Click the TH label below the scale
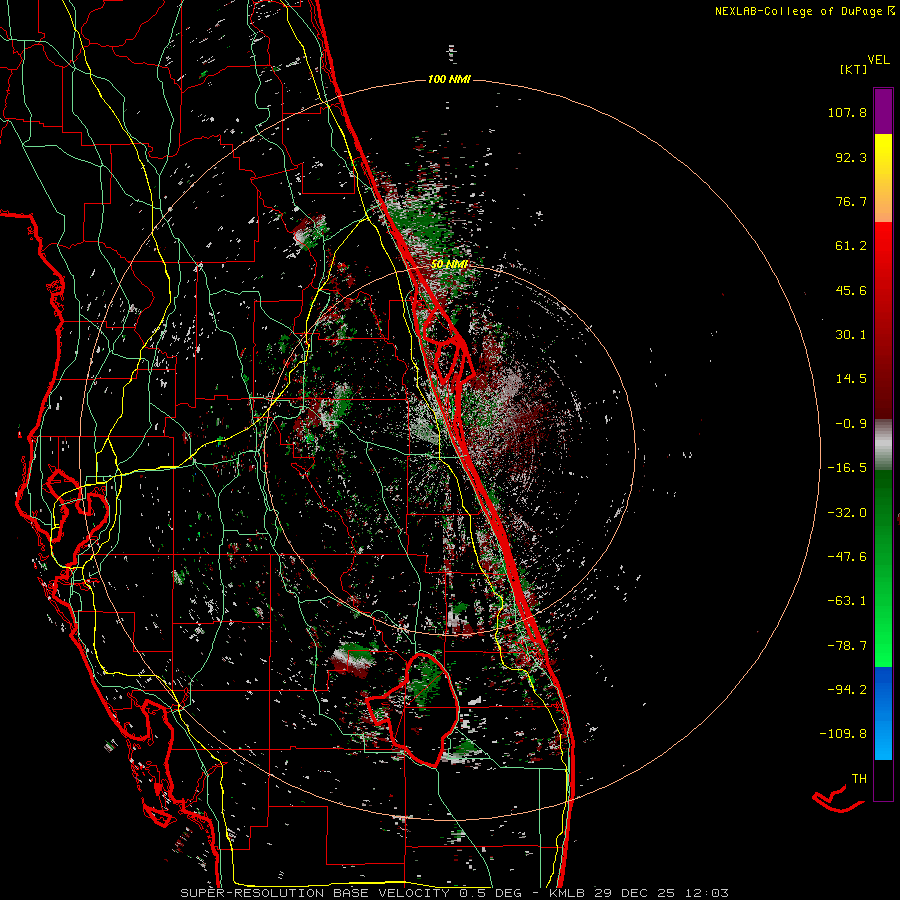The image size is (900, 900). [x=859, y=779]
